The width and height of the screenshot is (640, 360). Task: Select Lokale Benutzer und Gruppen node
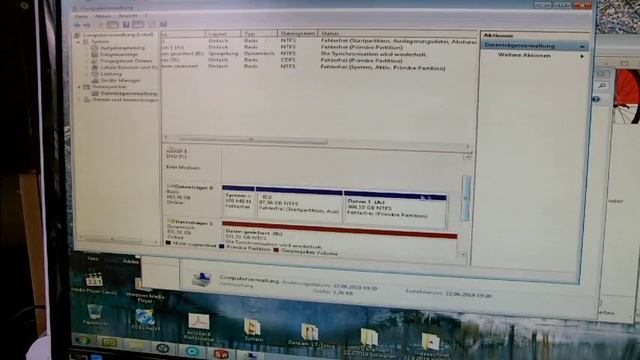tap(129, 67)
